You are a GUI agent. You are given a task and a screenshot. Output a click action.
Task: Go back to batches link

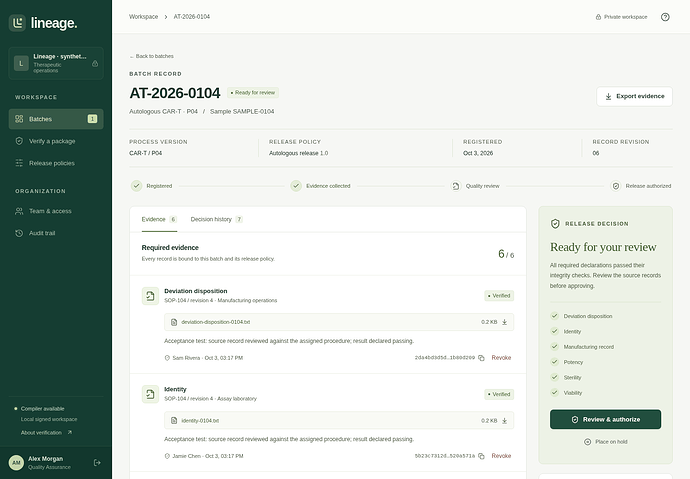[151, 56]
